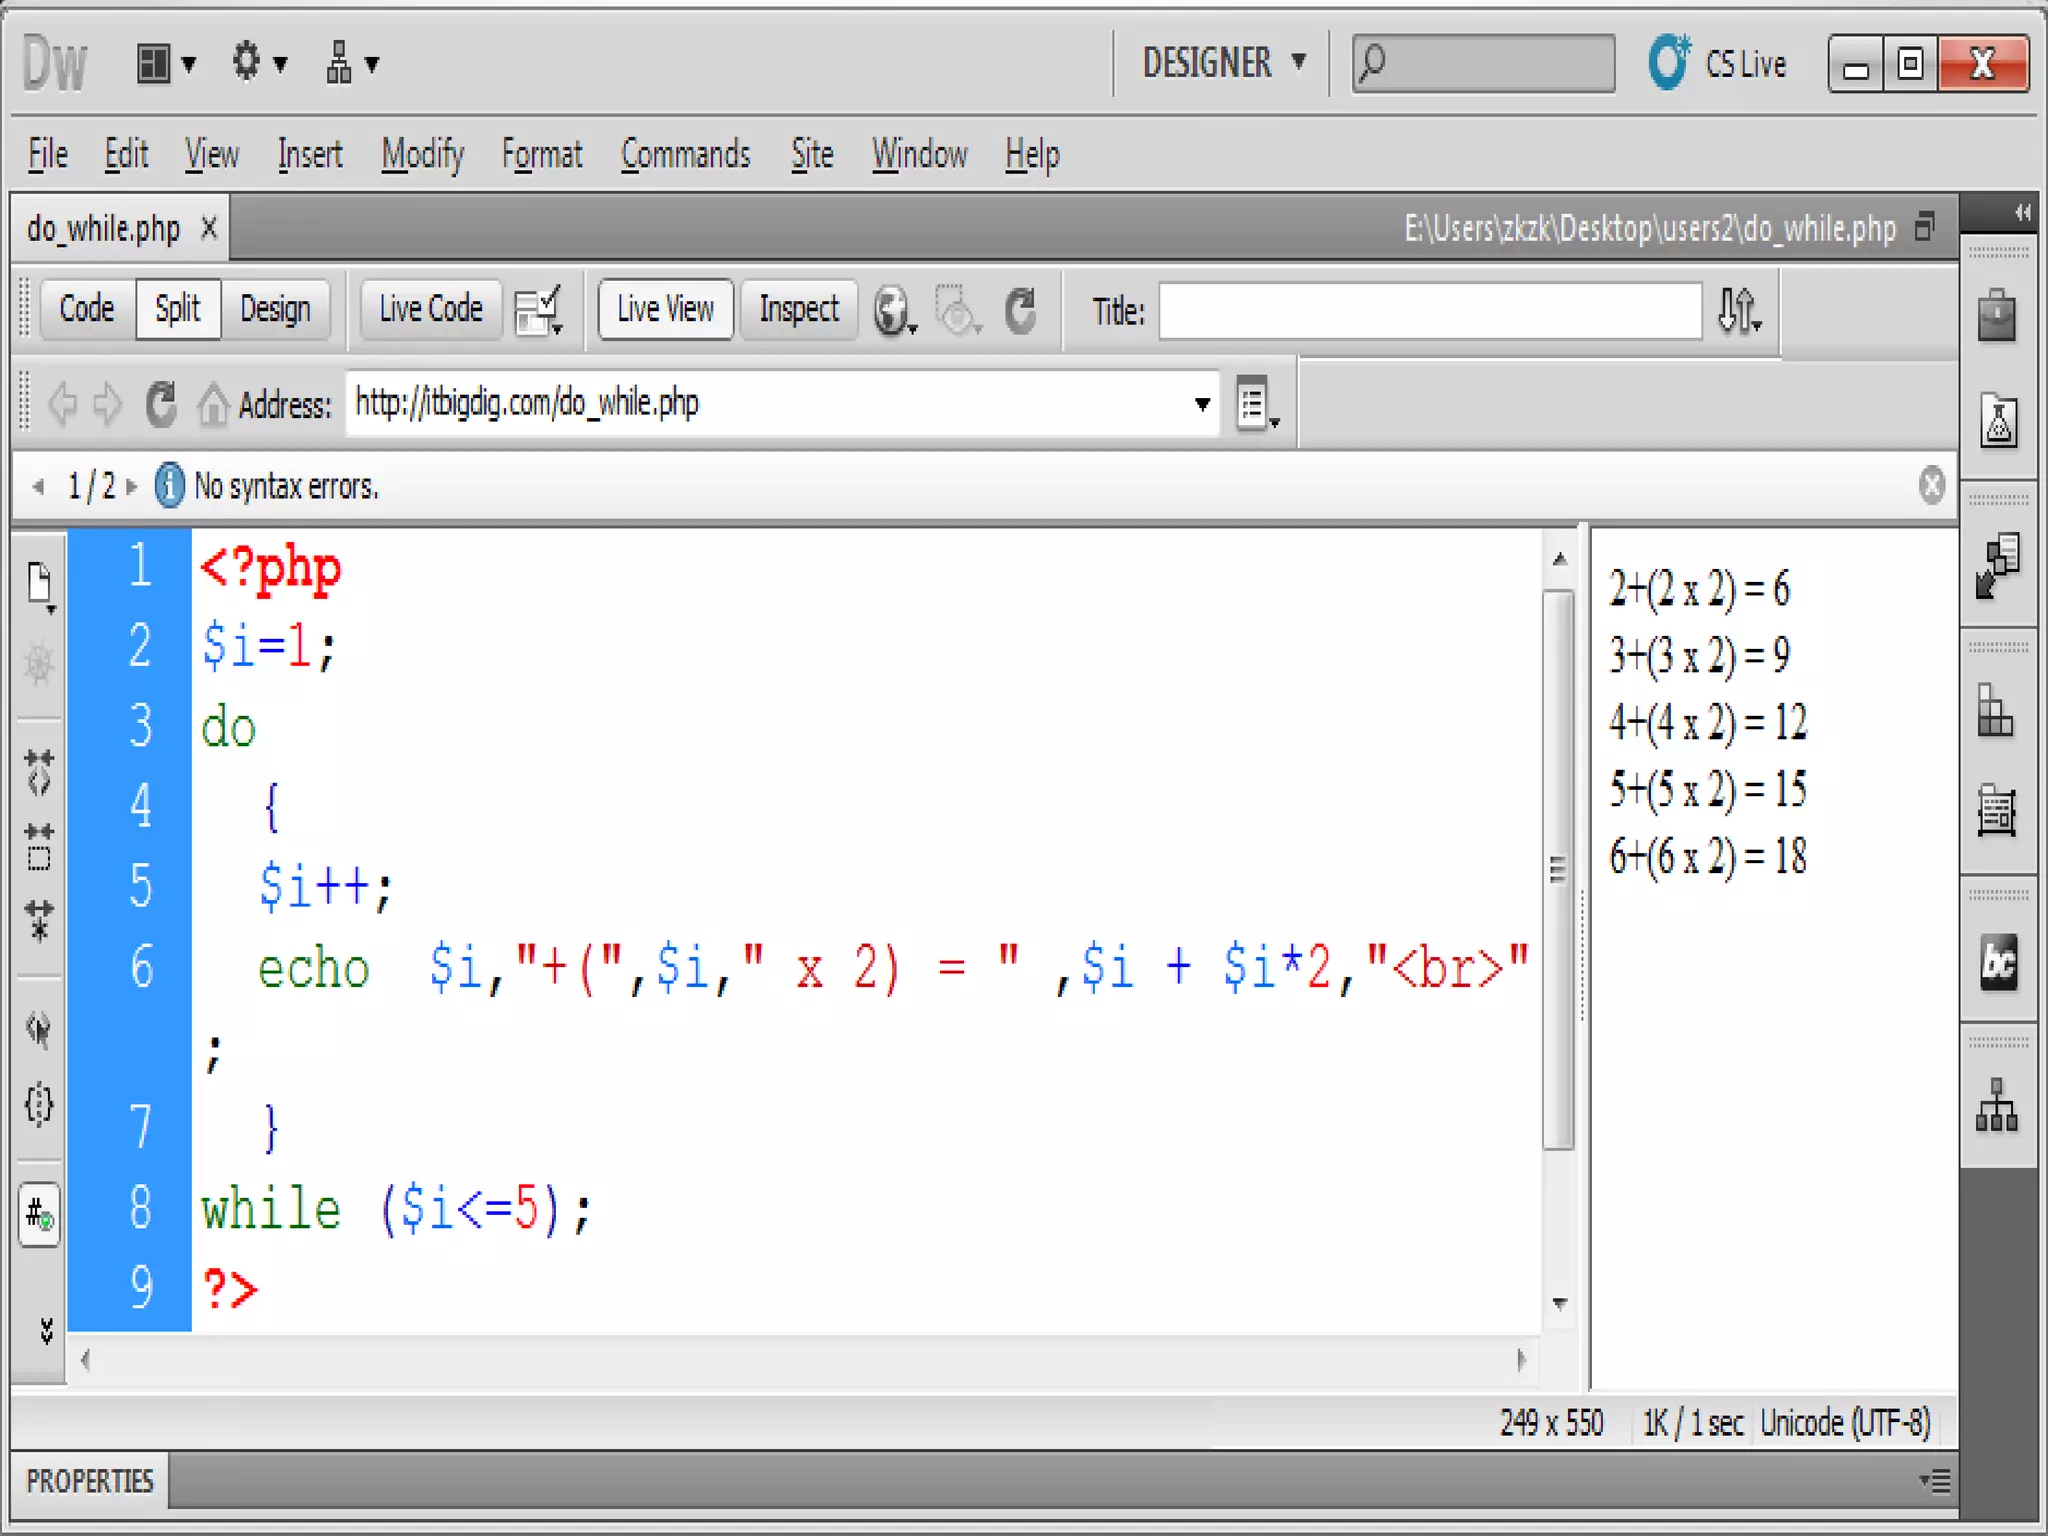Select the do_while.php document tab
Image resolution: width=2048 pixels, height=1536 pixels.
tap(104, 229)
